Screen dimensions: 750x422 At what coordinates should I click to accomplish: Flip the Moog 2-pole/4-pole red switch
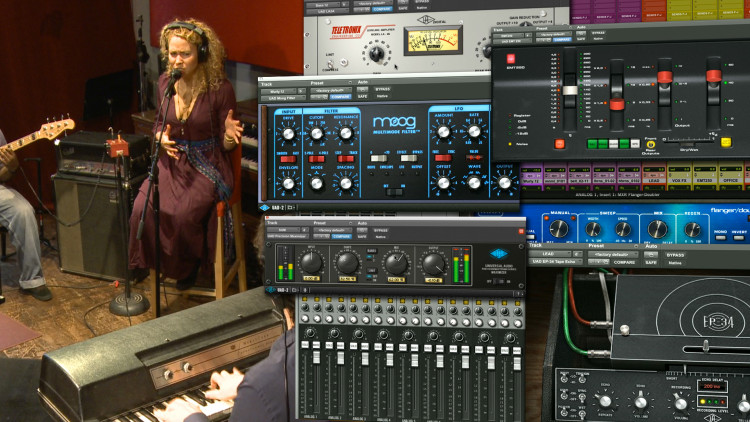pyautogui.click(x=317, y=159)
